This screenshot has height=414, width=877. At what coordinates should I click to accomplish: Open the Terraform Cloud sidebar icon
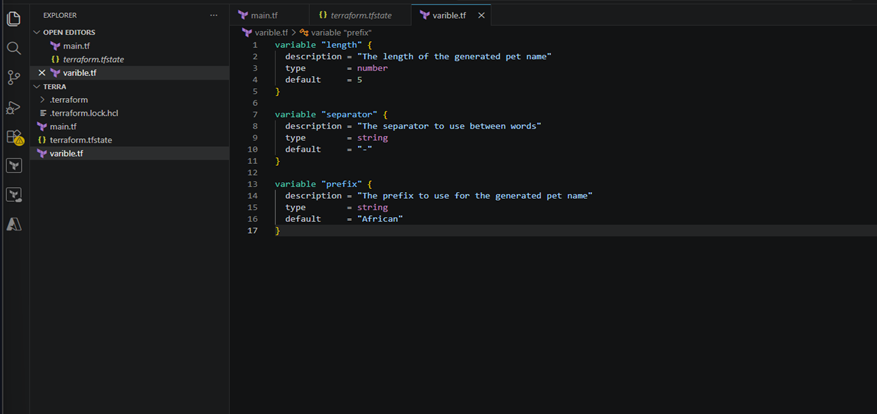14,195
